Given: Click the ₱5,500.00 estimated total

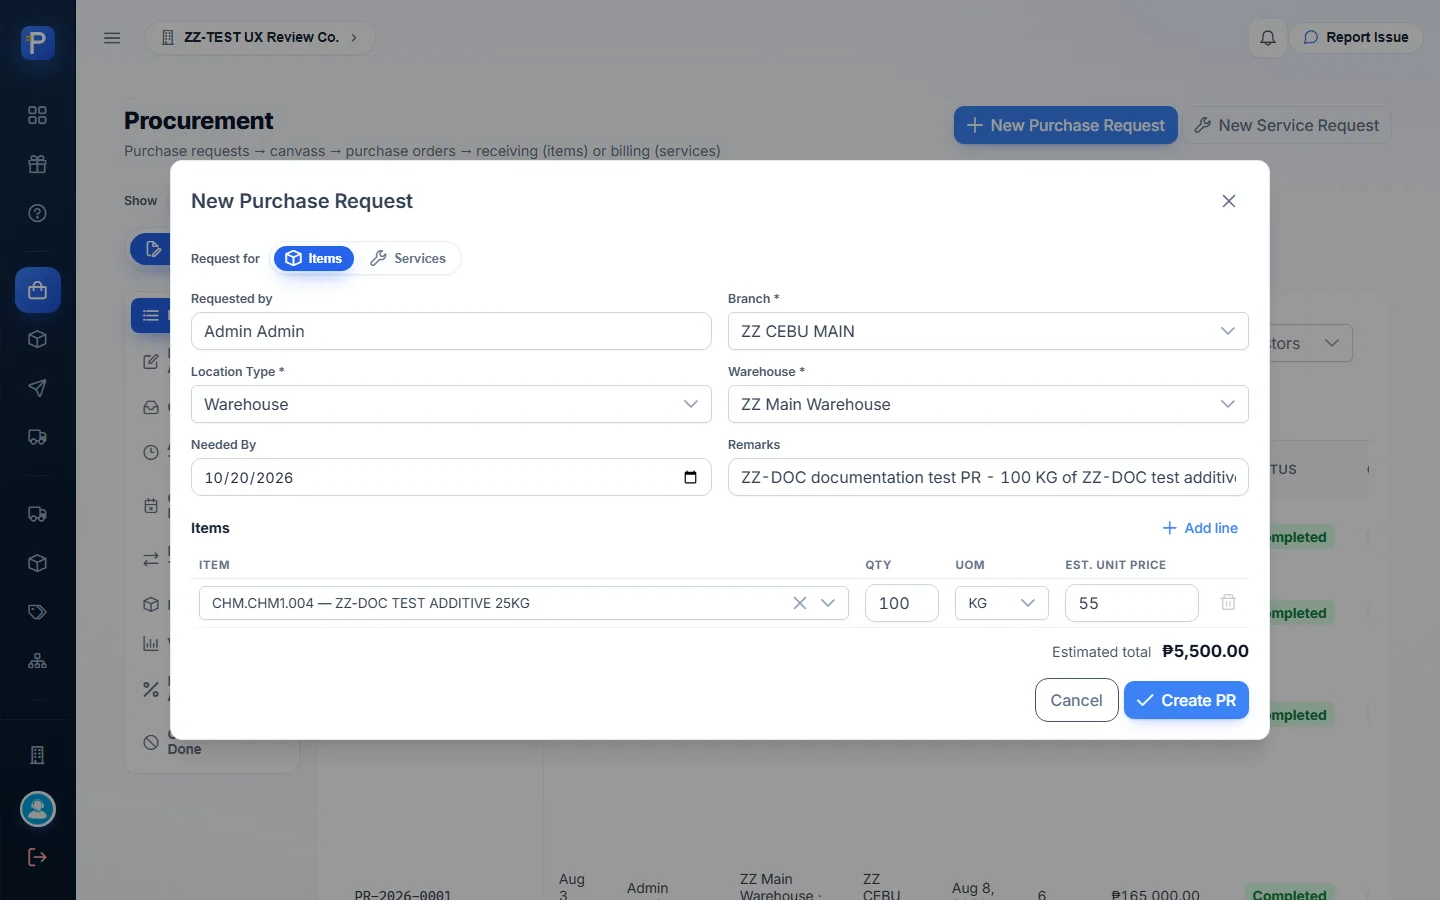Looking at the screenshot, I should (1205, 651).
